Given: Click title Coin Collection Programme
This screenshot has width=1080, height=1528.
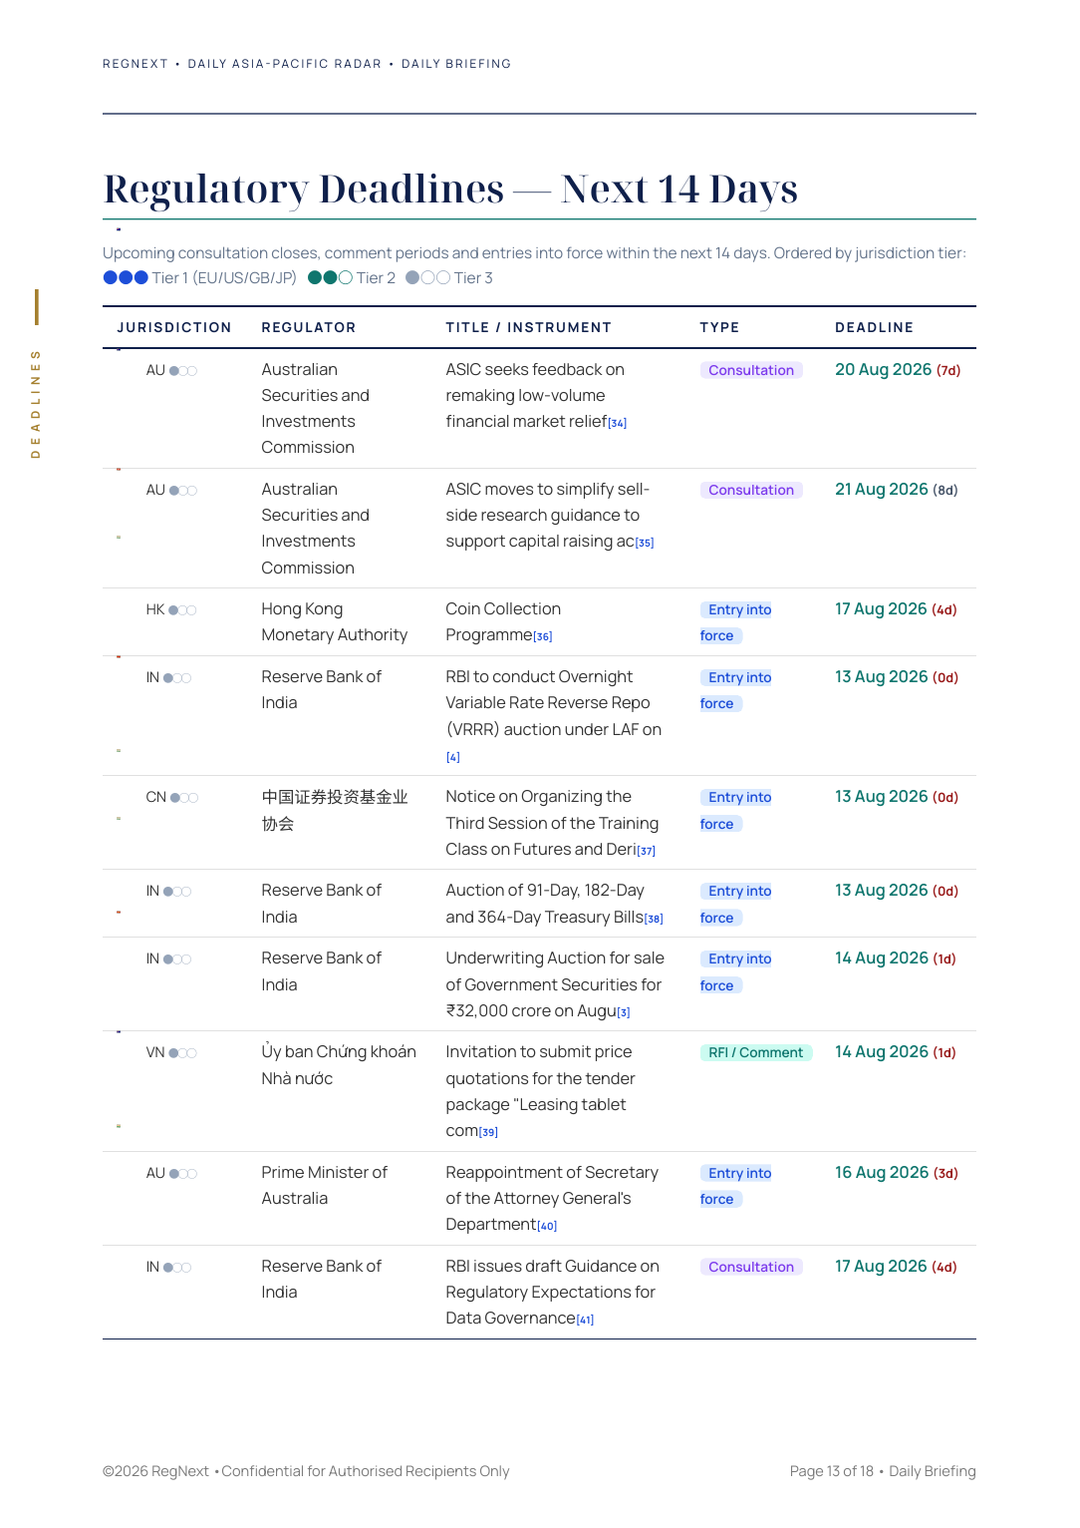Looking at the screenshot, I should [x=503, y=622].
